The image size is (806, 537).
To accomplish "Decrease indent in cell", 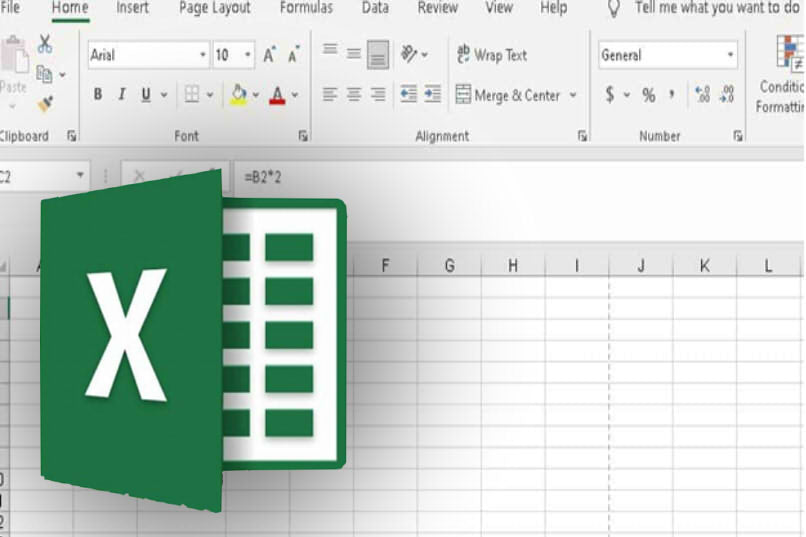I will 408,95.
